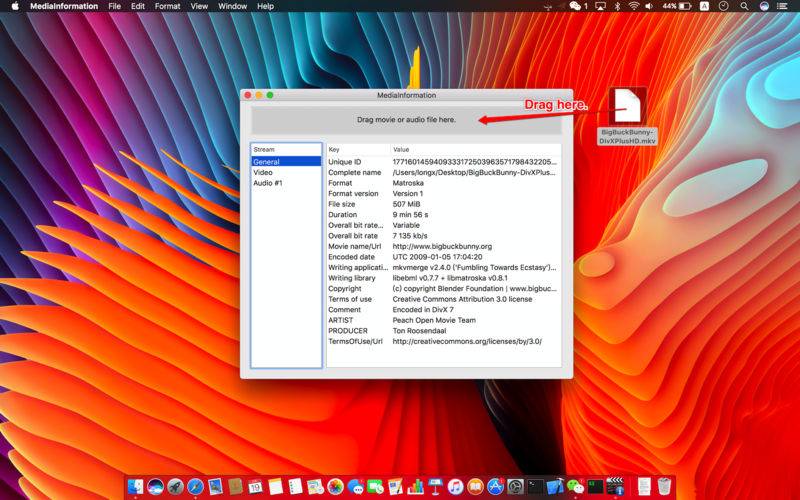The height and width of the screenshot is (500, 800).
Task: Click Bluetooth menu bar icon
Action: [617, 6]
